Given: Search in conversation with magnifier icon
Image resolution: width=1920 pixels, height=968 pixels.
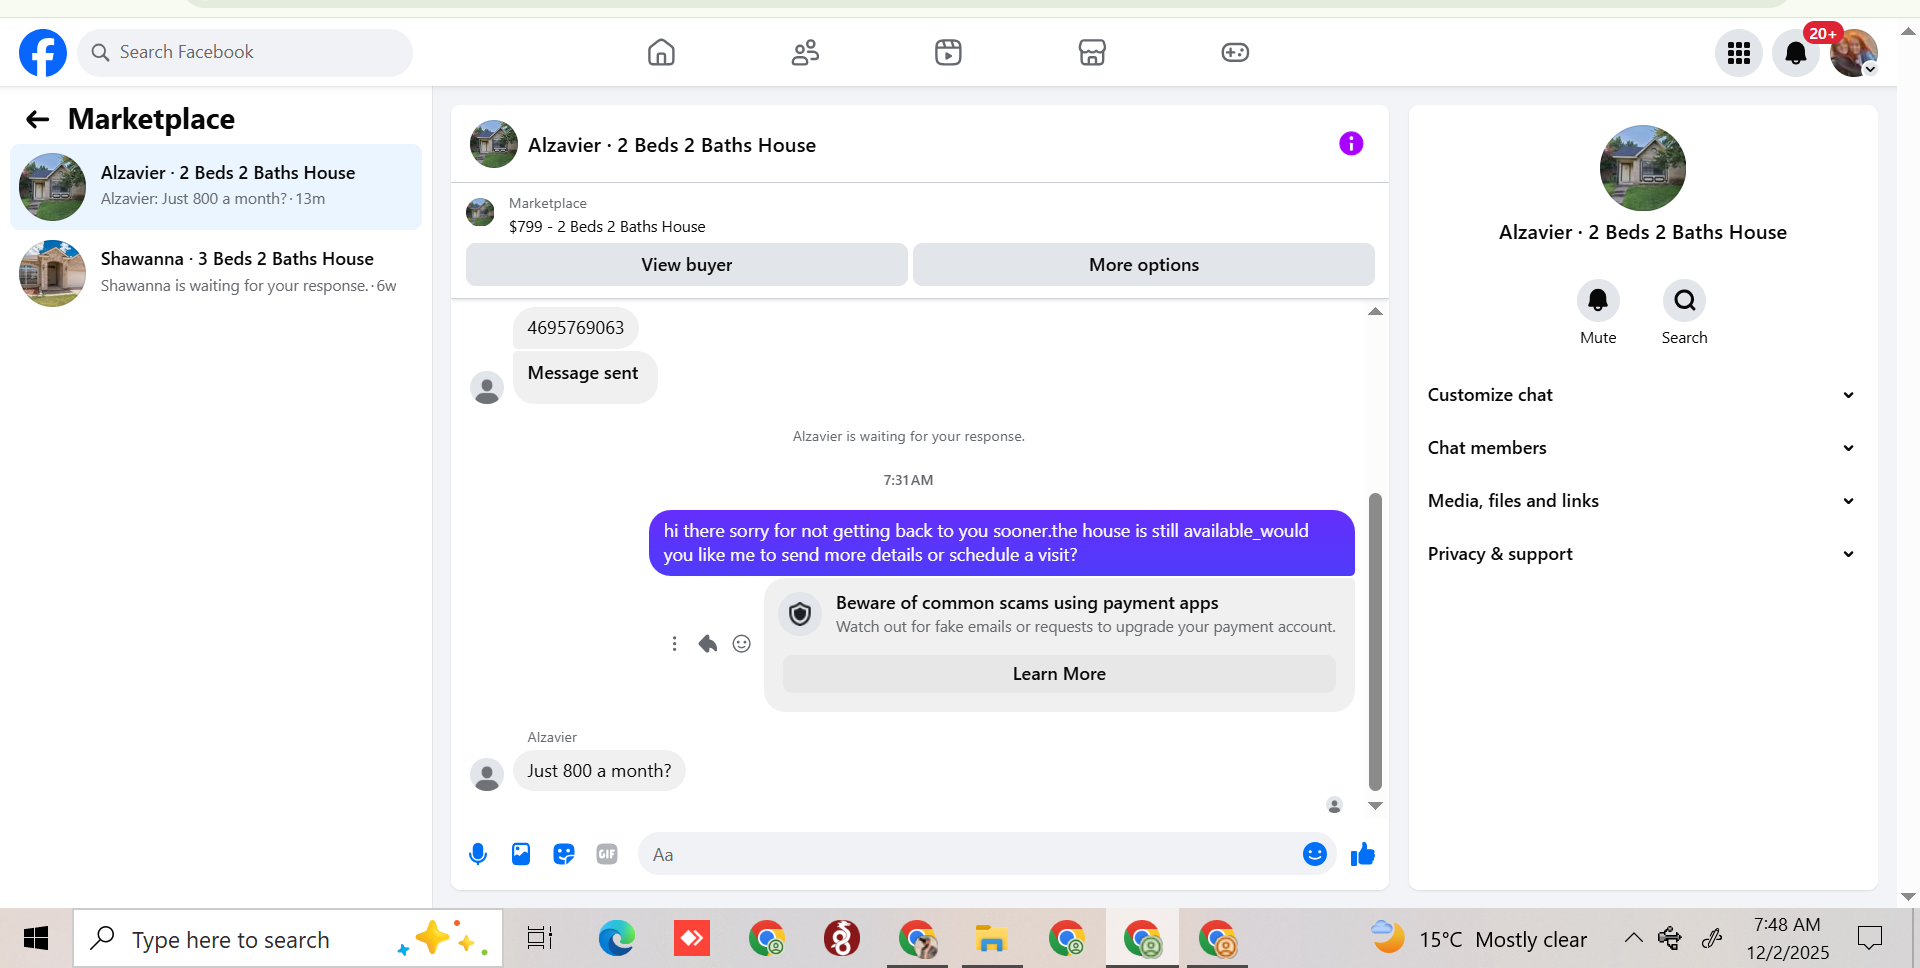Looking at the screenshot, I should (x=1684, y=300).
